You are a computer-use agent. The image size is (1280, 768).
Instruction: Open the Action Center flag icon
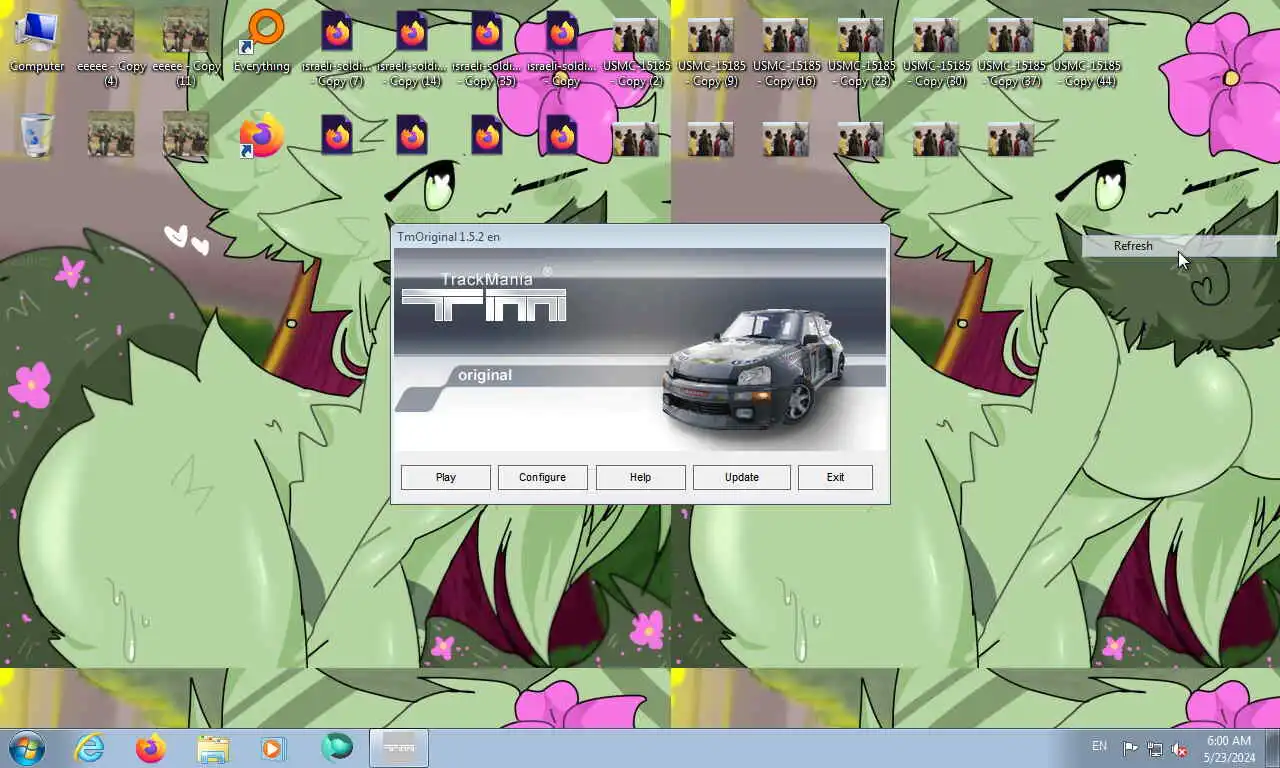coord(1130,749)
